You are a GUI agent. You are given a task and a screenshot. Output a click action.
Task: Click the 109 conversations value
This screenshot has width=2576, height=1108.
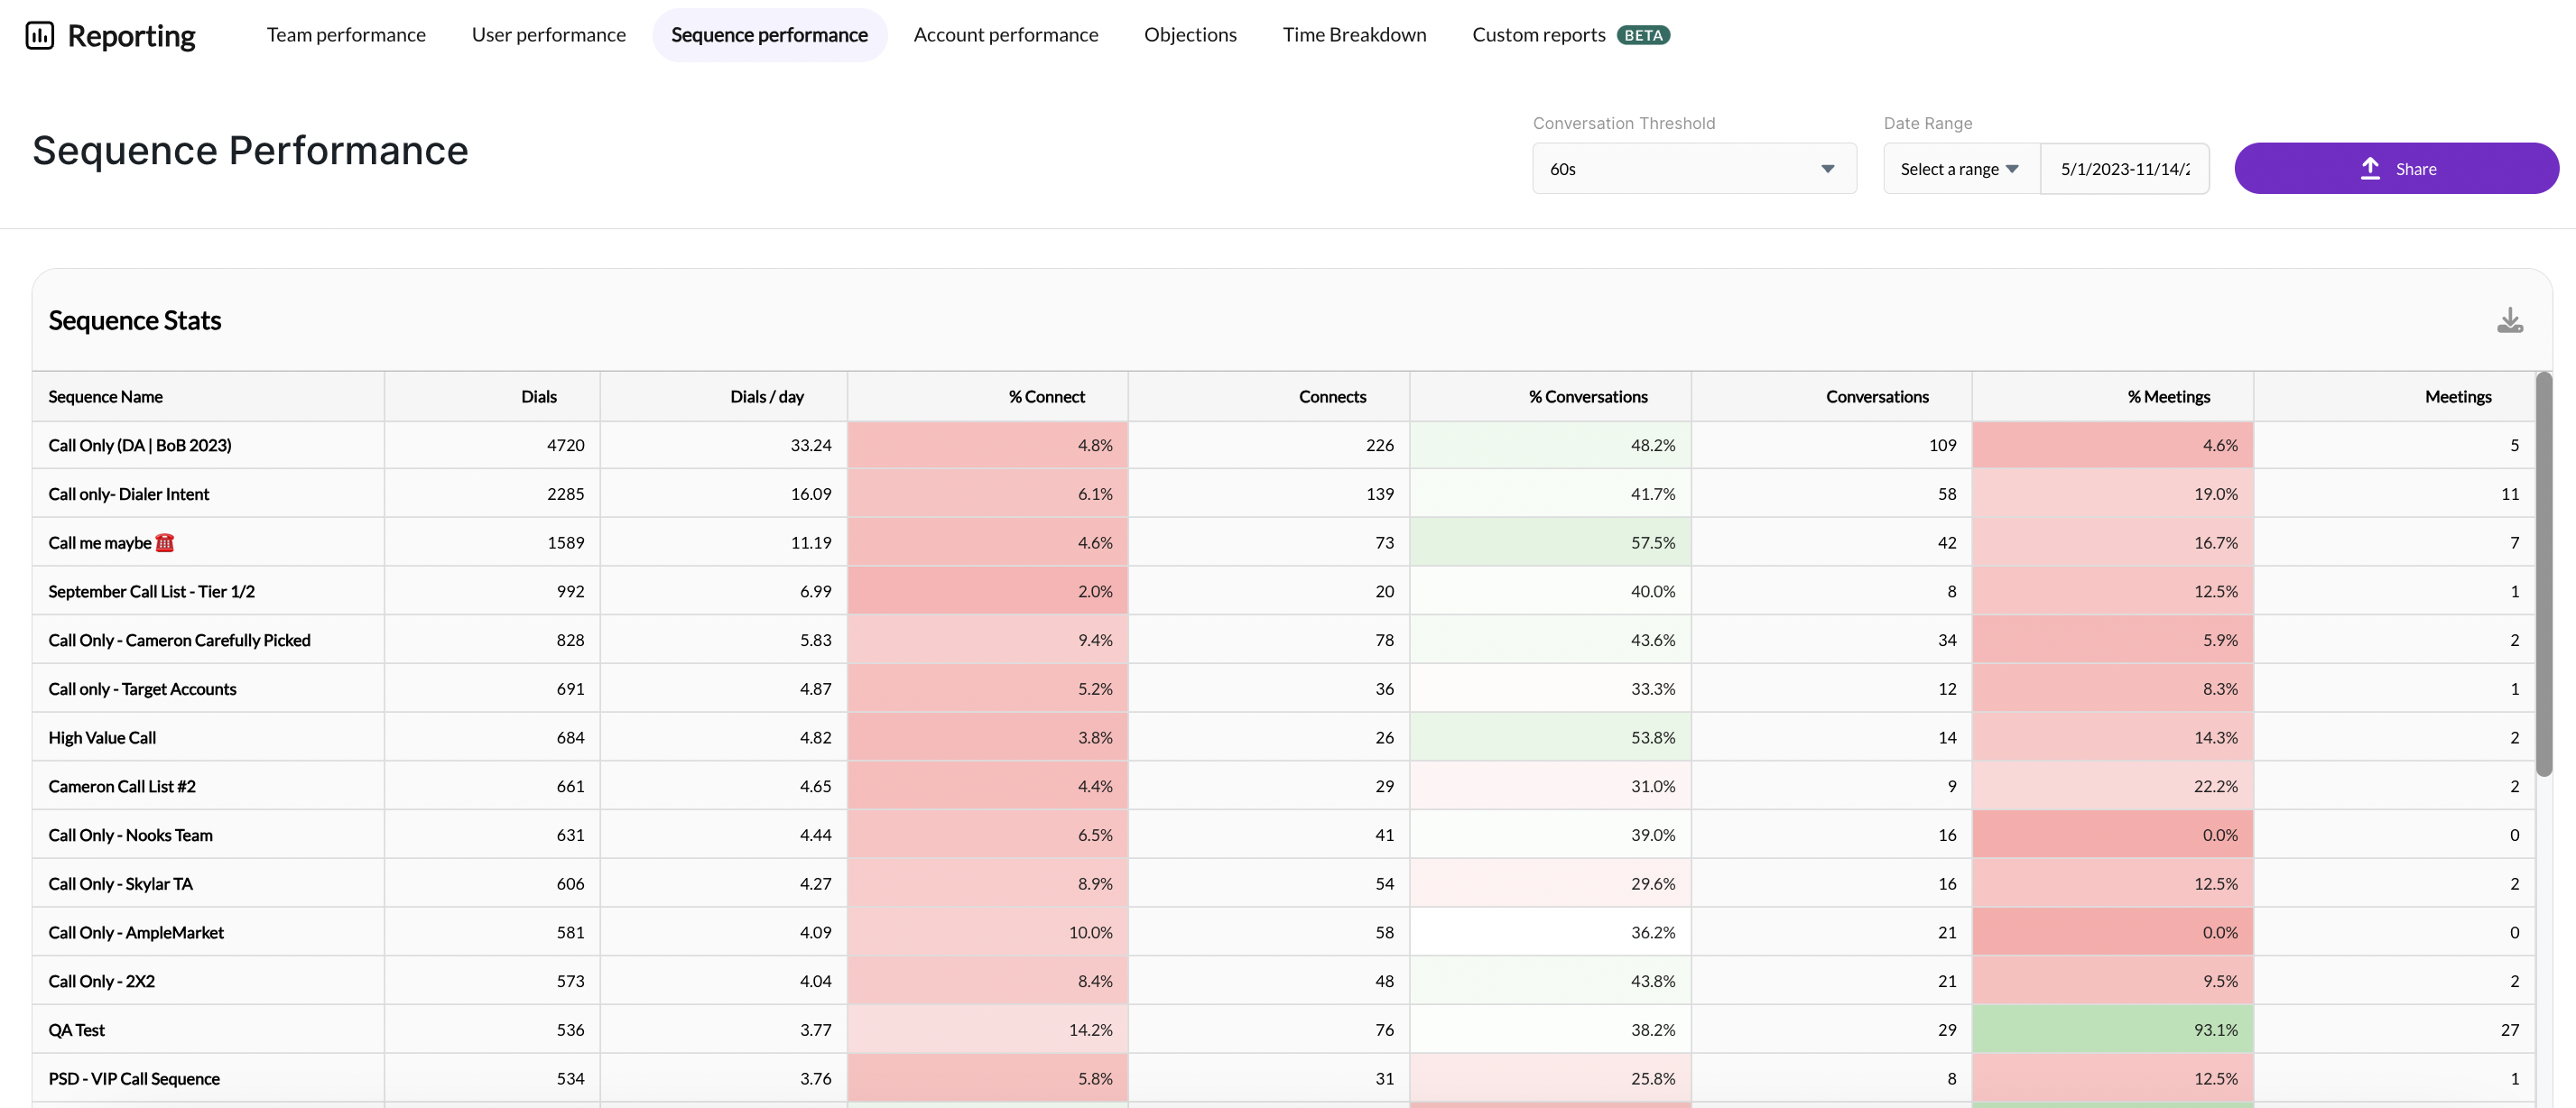[x=1943, y=446]
